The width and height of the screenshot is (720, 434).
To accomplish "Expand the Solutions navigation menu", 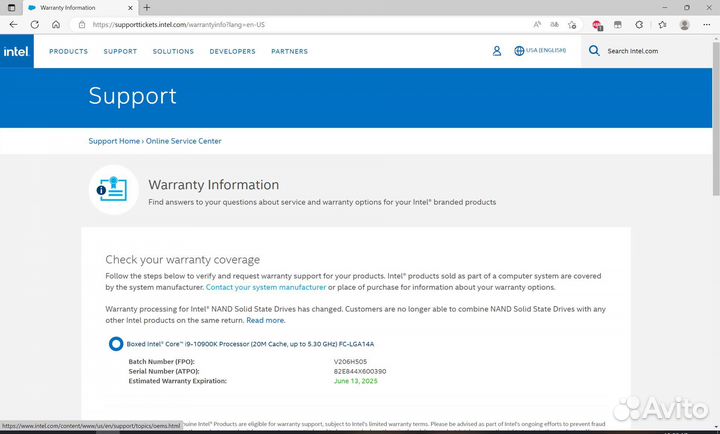I will point(173,51).
